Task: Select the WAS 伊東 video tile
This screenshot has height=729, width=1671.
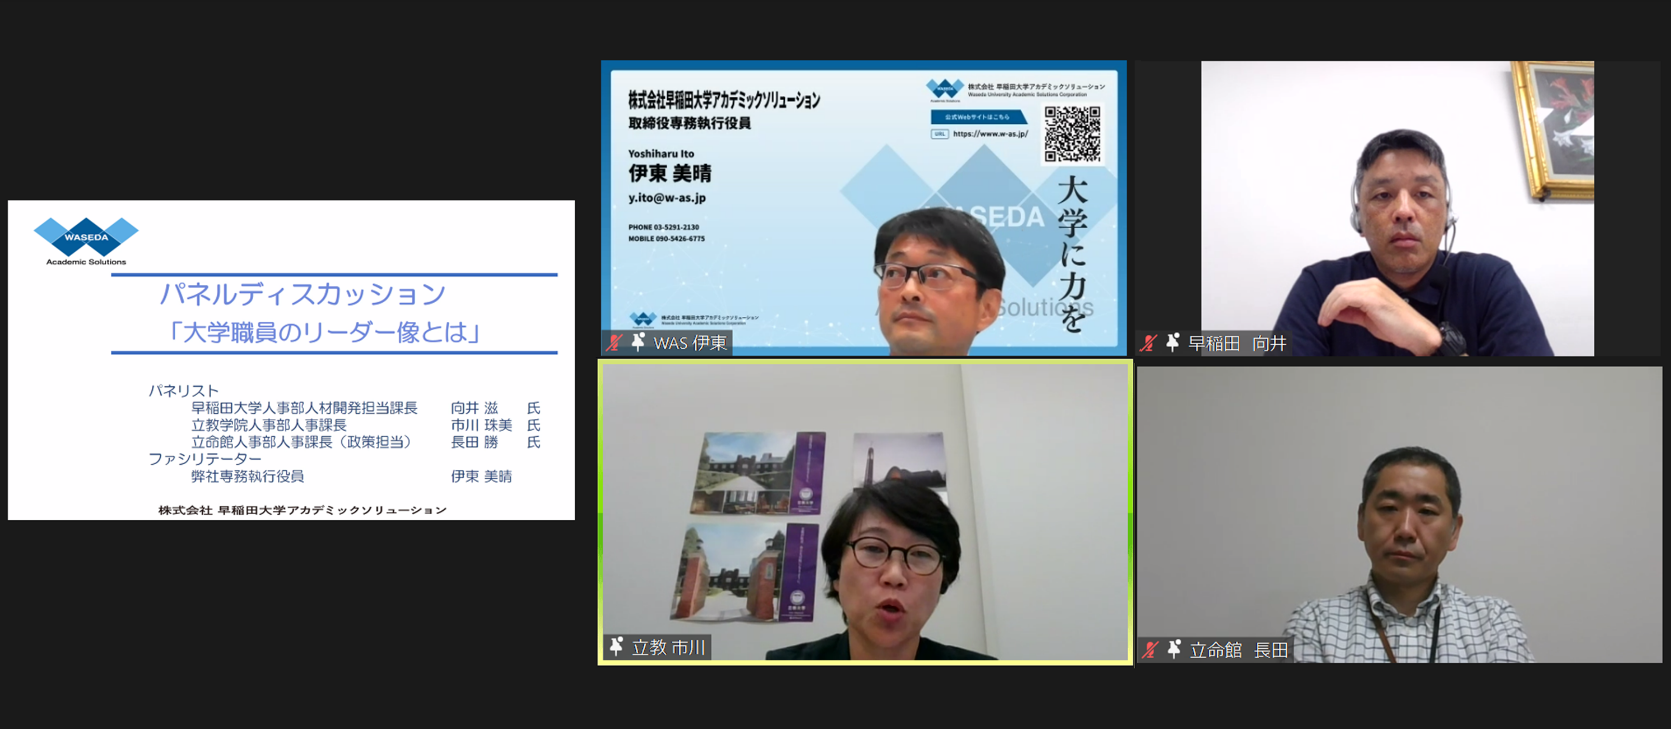Action: [864, 208]
